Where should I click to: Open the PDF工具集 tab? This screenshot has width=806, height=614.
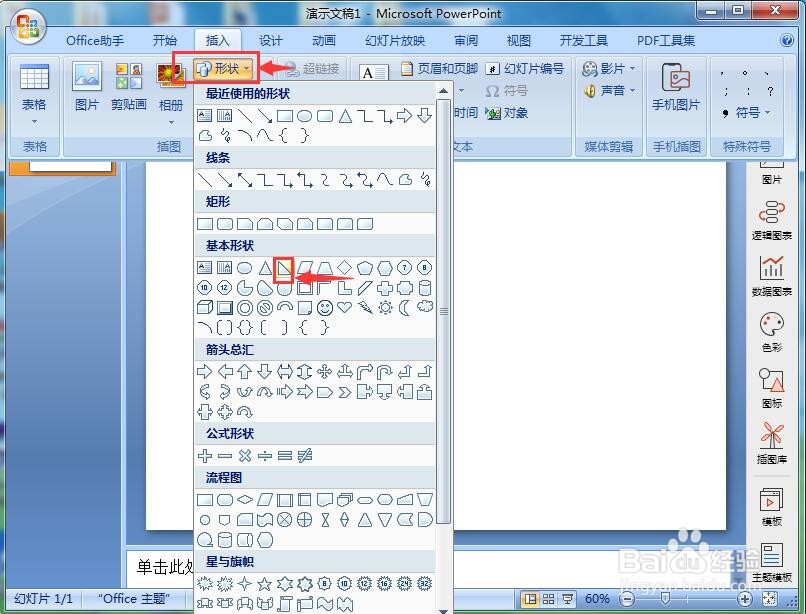pyautogui.click(x=666, y=41)
